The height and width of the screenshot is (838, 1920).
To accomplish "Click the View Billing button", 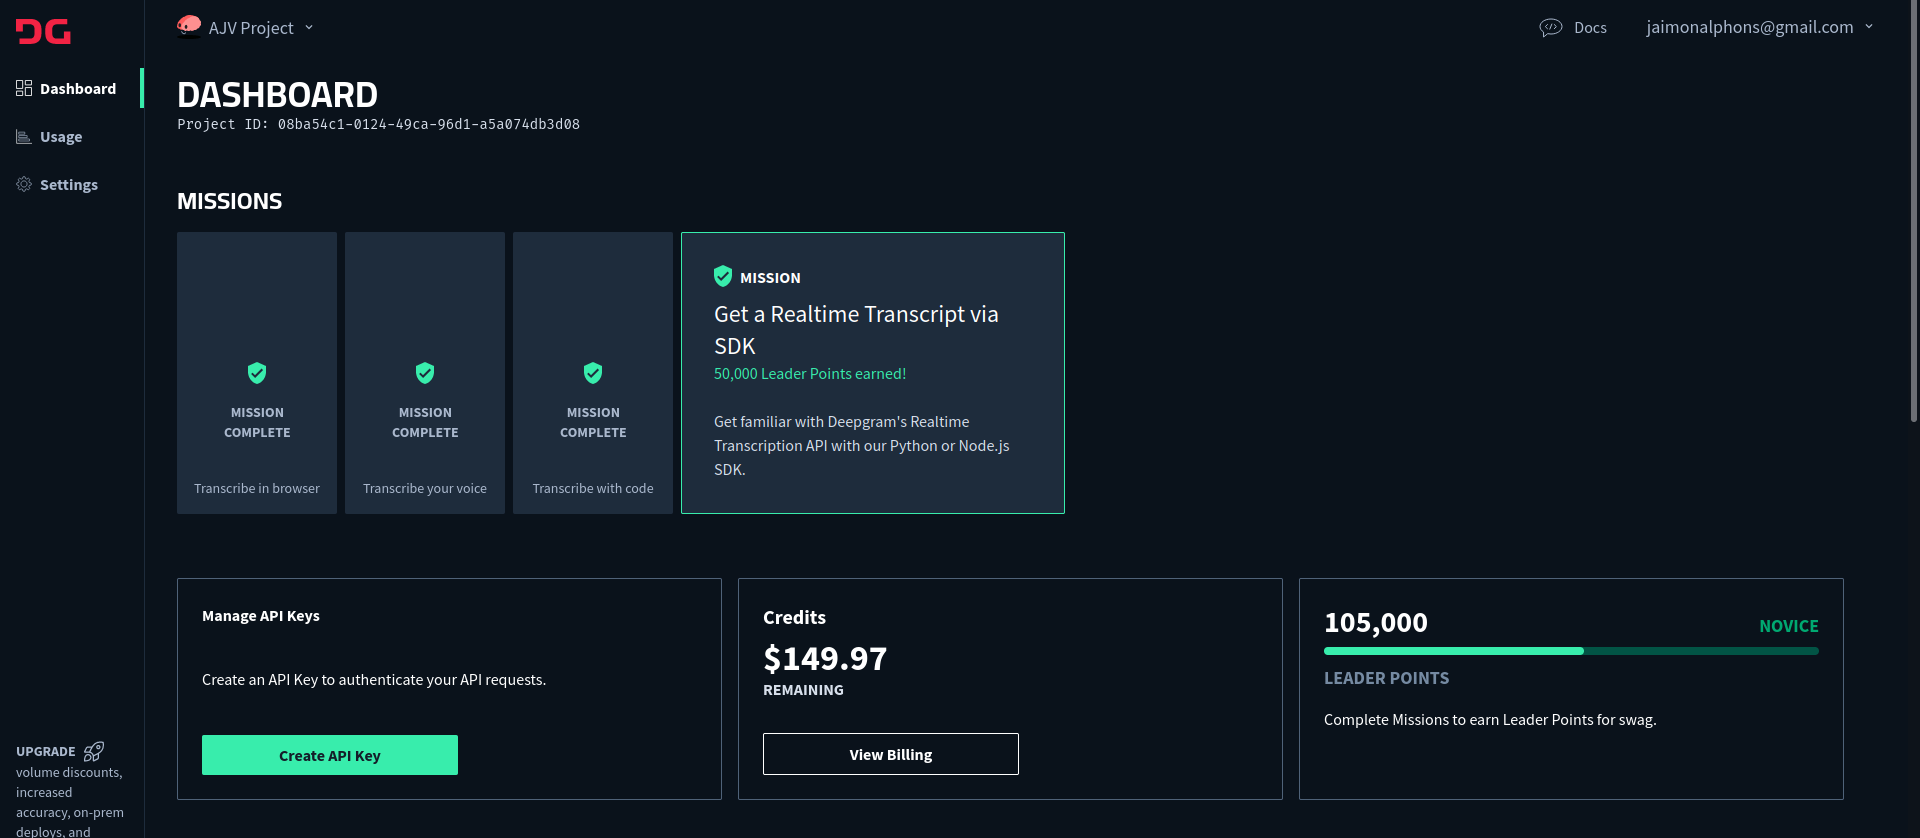I will [891, 754].
